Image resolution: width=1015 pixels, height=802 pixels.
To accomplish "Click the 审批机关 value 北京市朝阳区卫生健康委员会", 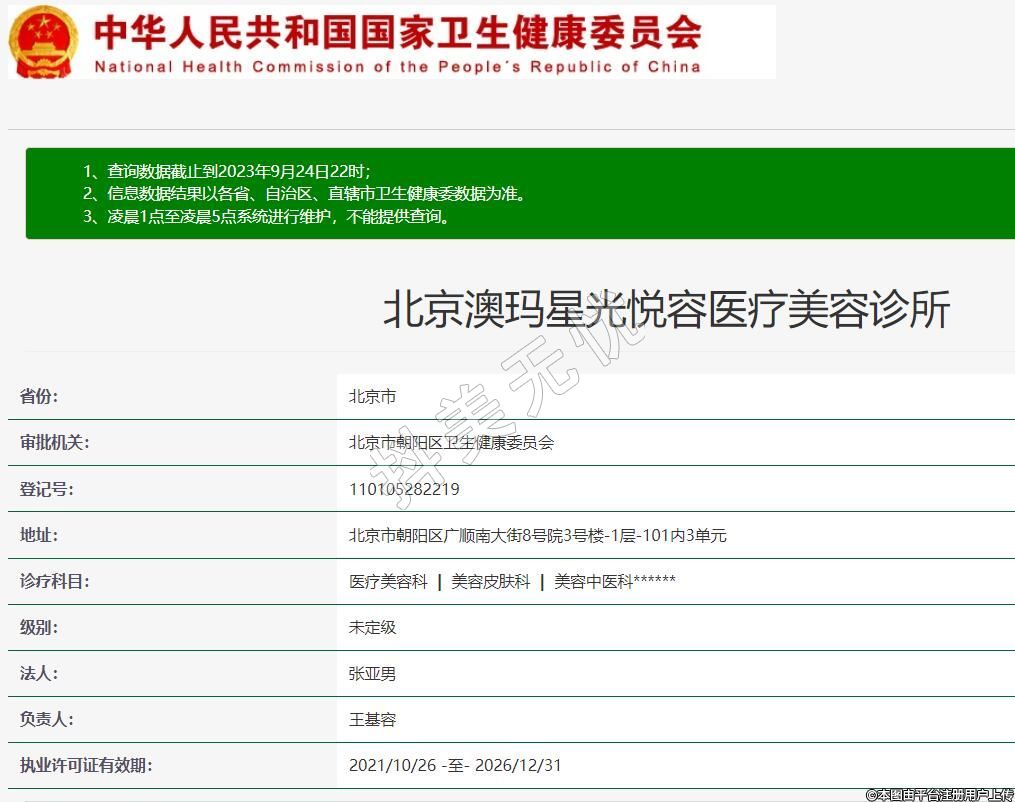I will (451, 442).
